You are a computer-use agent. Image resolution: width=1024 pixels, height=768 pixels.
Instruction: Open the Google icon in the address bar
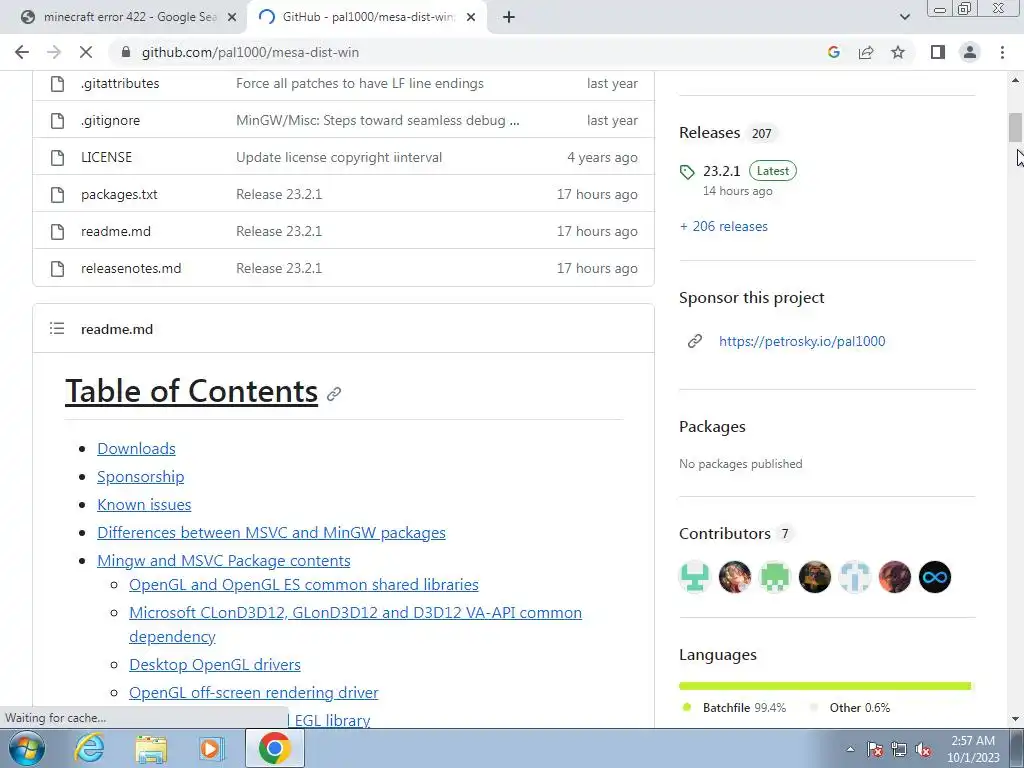tap(833, 52)
